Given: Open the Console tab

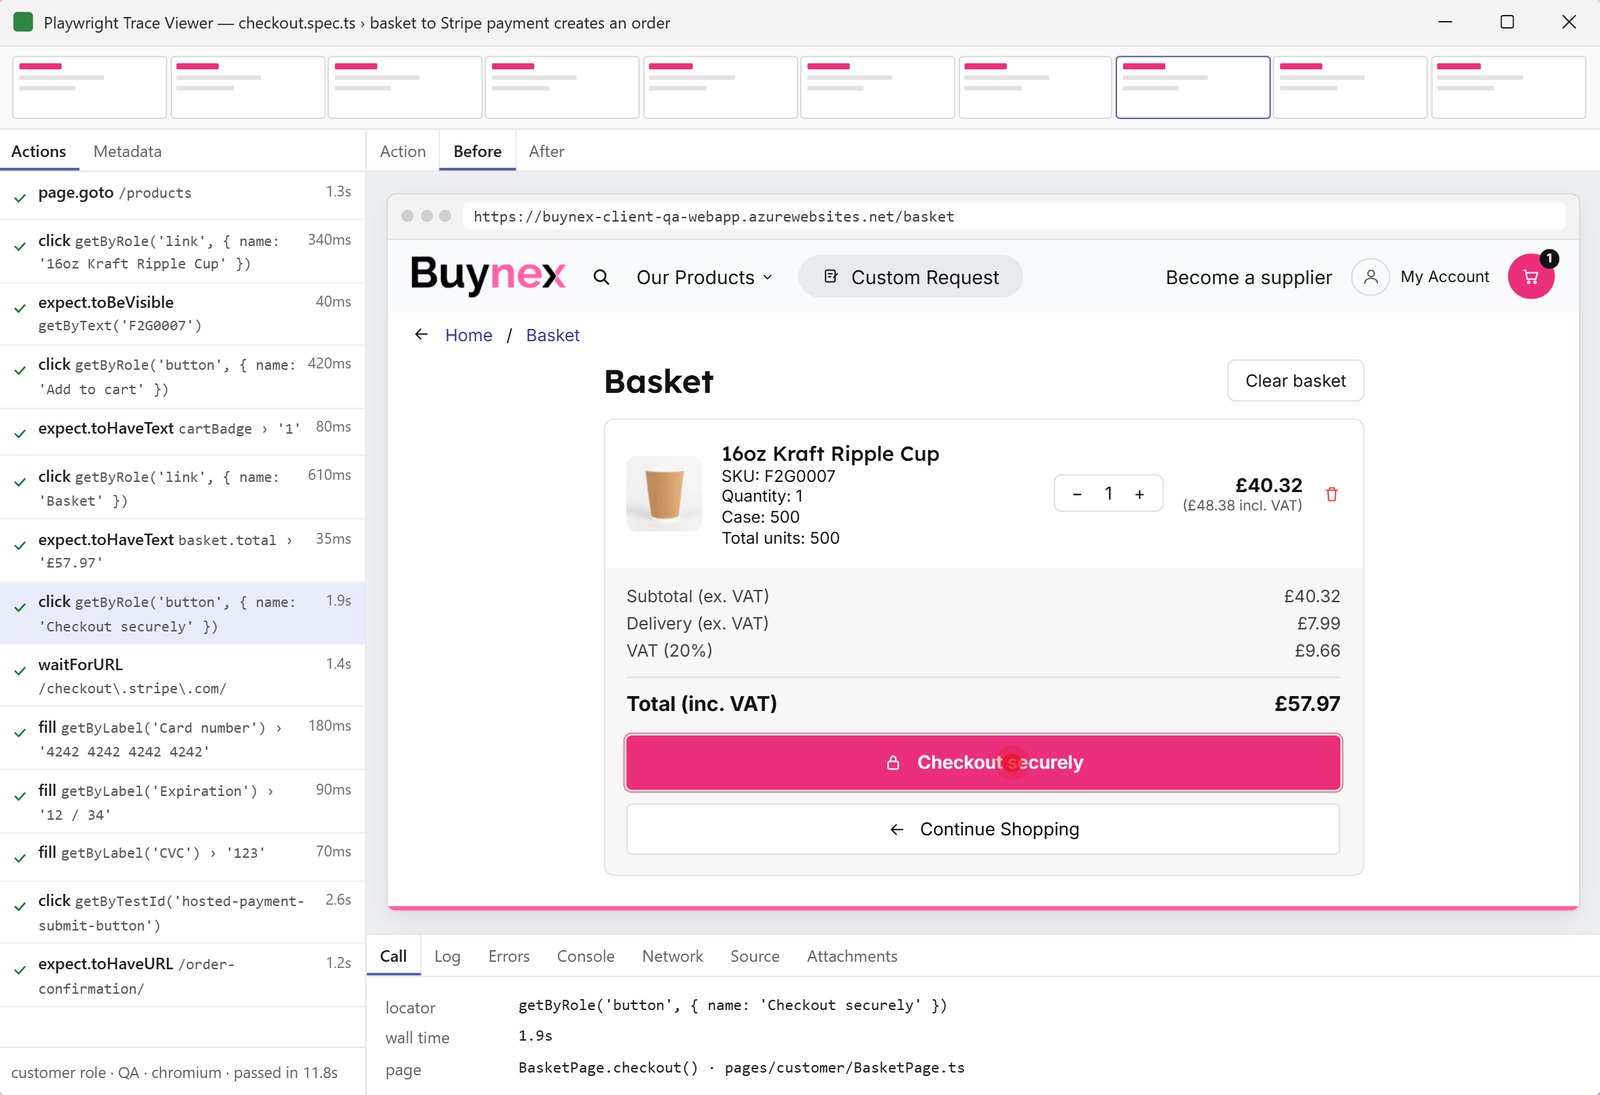Looking at the screenshot, I should coord(585,956).
